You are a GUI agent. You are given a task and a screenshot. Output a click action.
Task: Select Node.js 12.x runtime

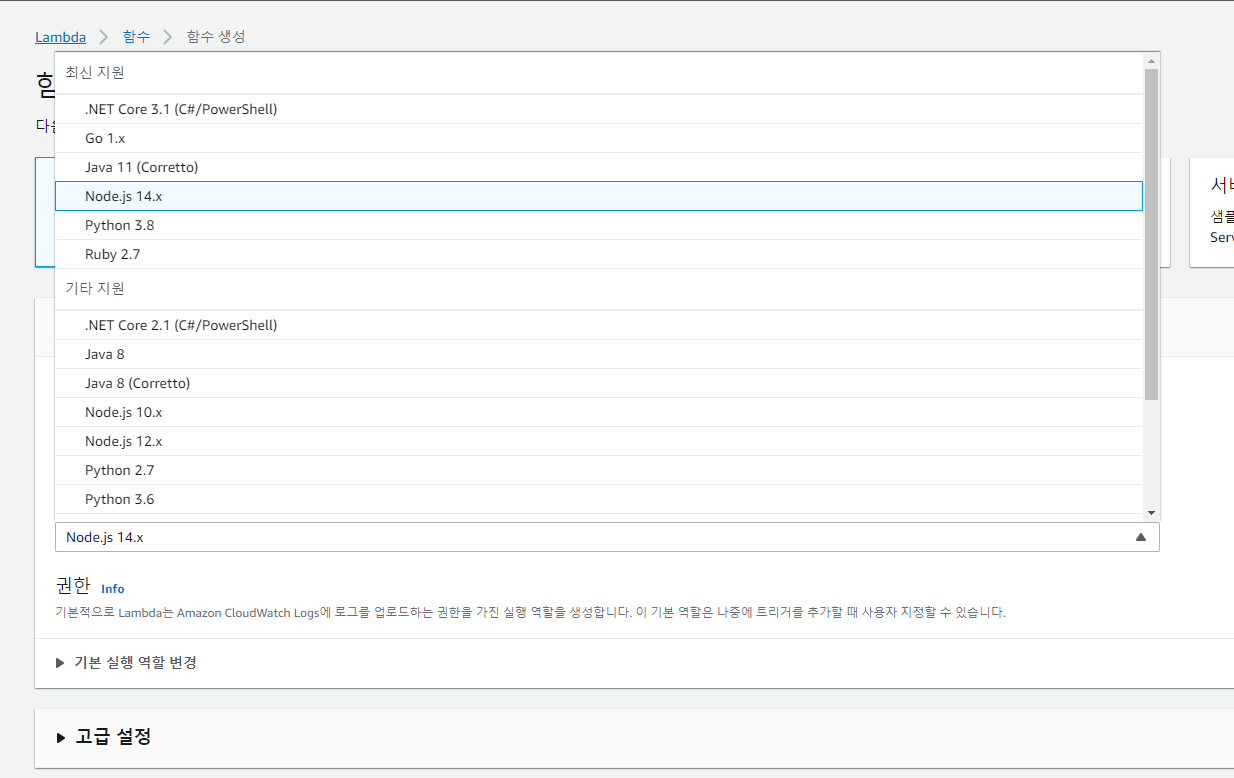(x=598, y=441)
